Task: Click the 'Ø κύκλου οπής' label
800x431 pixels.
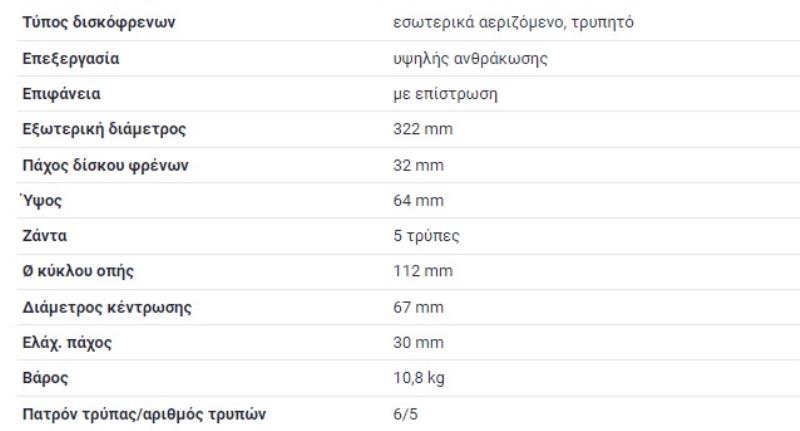Action: 78,271
